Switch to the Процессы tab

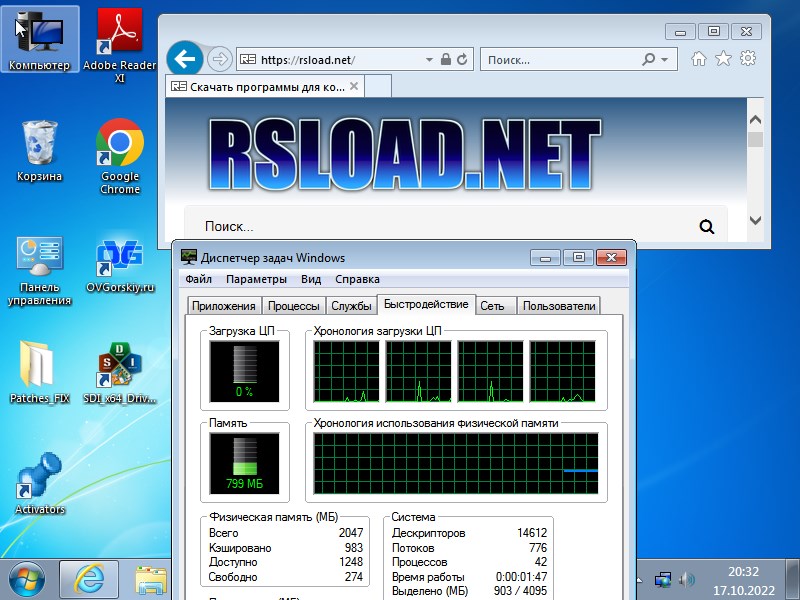point(293,306)
